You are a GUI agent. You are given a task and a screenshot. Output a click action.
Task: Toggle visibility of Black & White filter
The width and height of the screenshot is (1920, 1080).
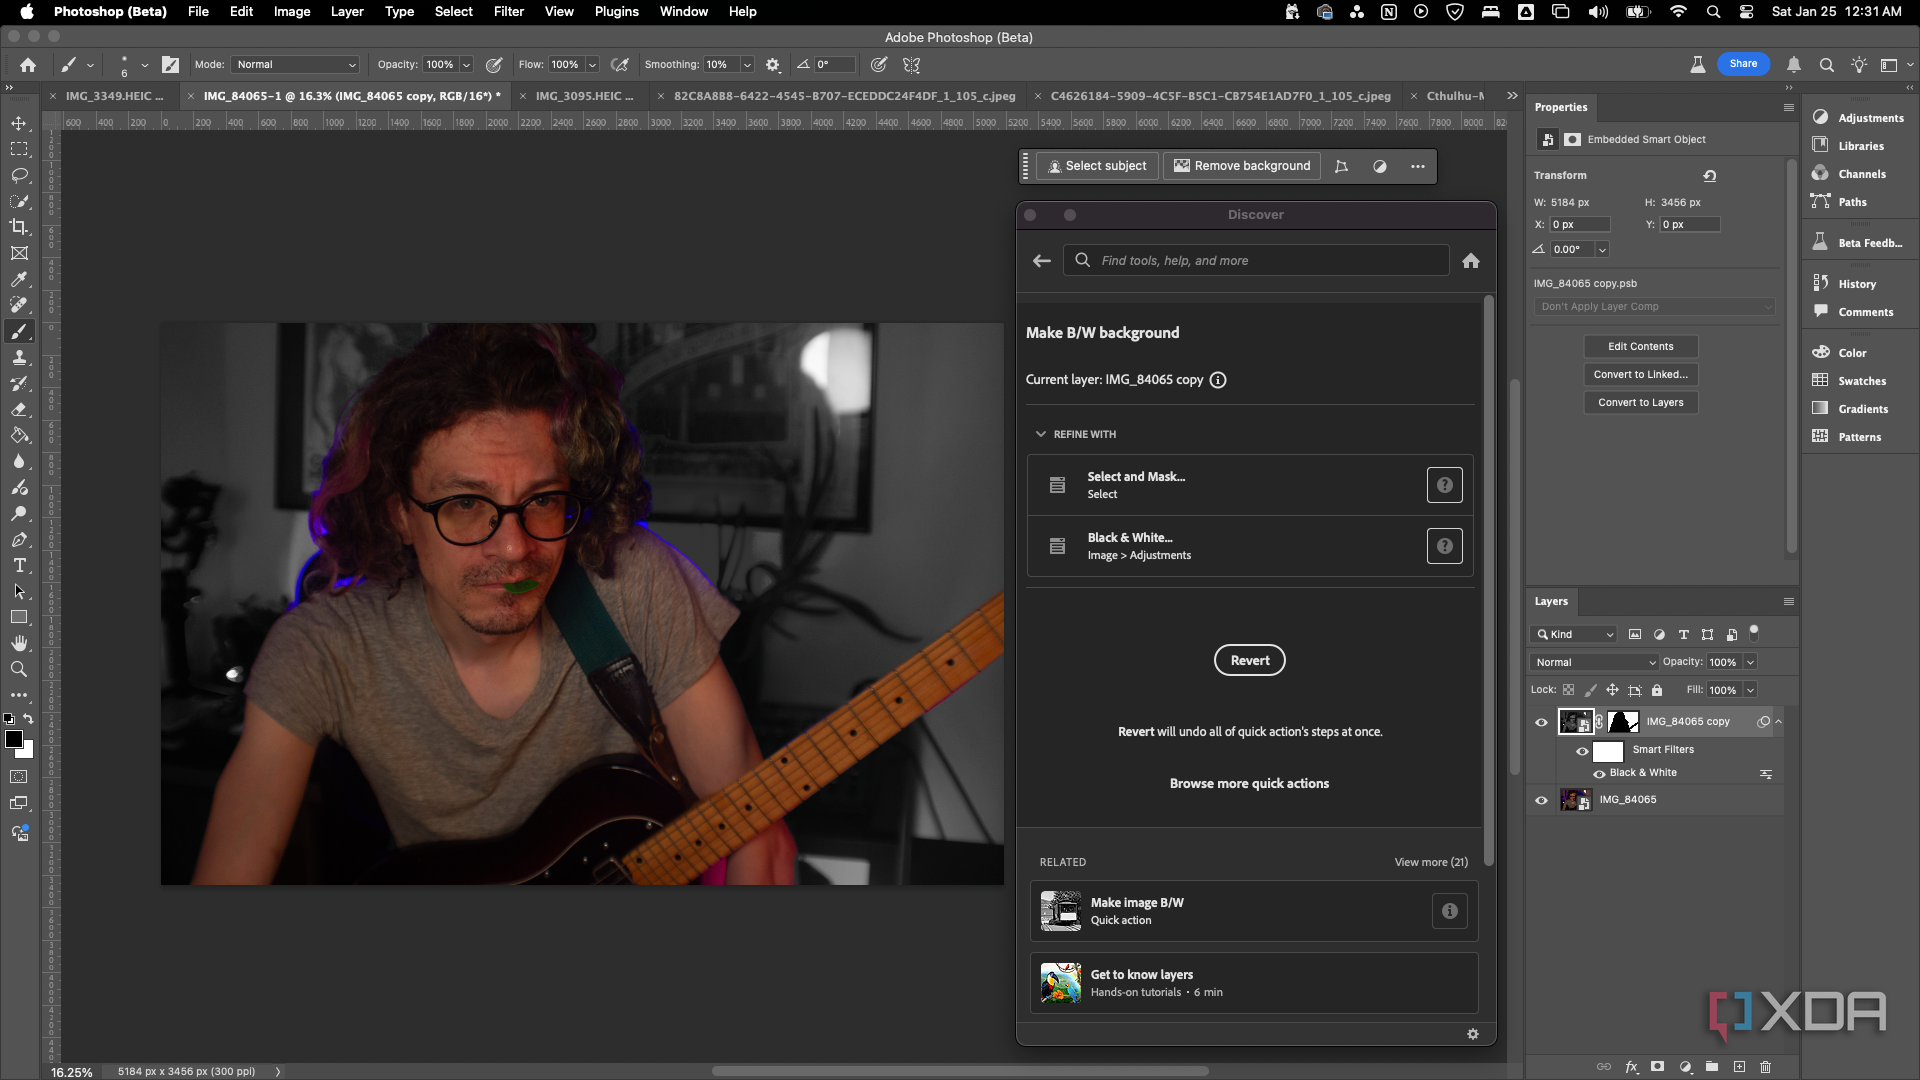coord(1599,774)
